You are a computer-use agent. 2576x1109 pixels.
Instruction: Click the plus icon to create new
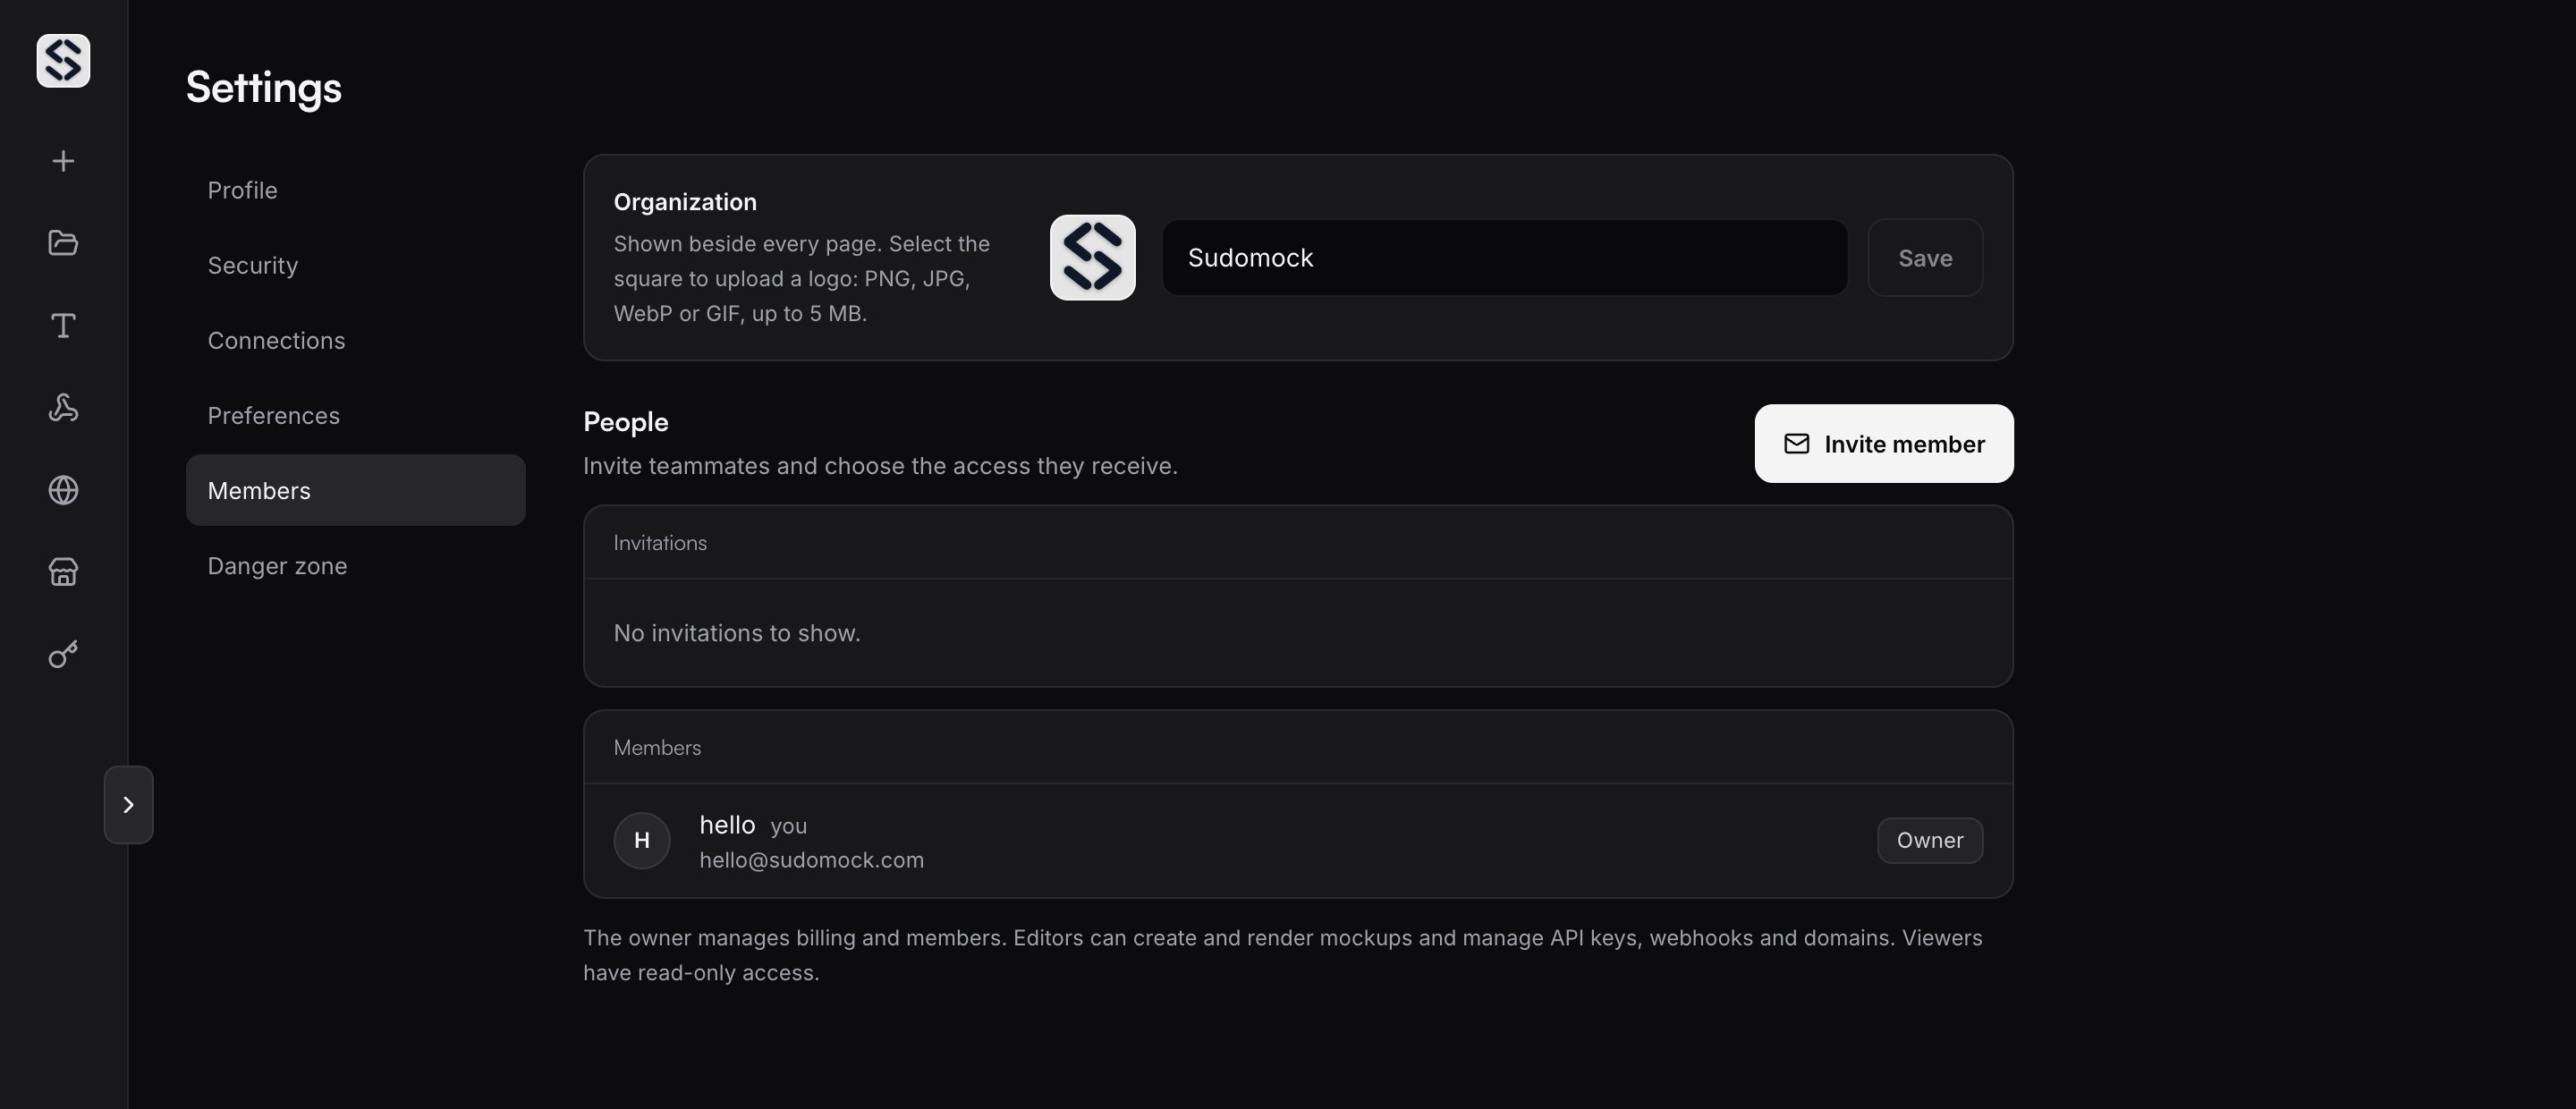point(63,161)
